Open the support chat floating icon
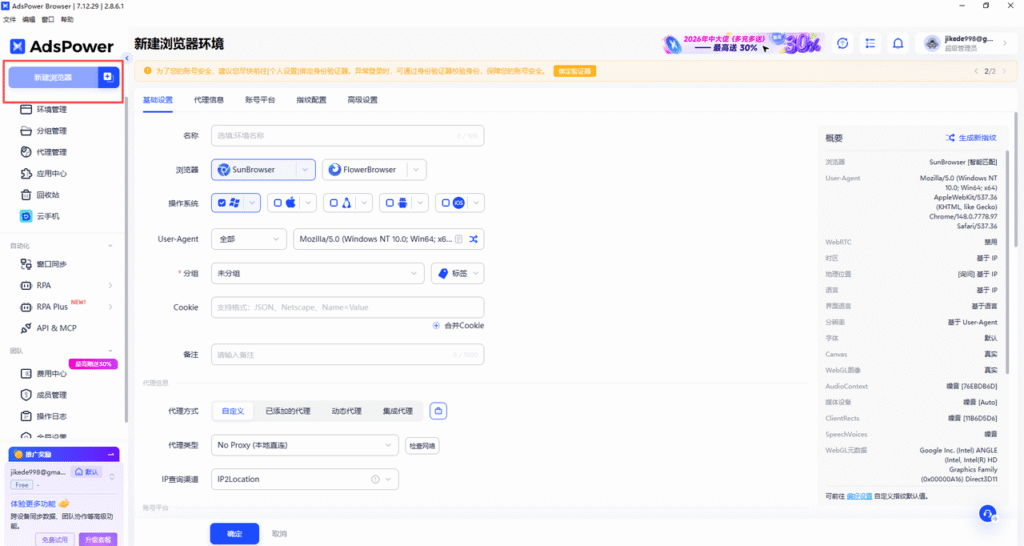The image size is (1024, 546). [x=987, y=514]
